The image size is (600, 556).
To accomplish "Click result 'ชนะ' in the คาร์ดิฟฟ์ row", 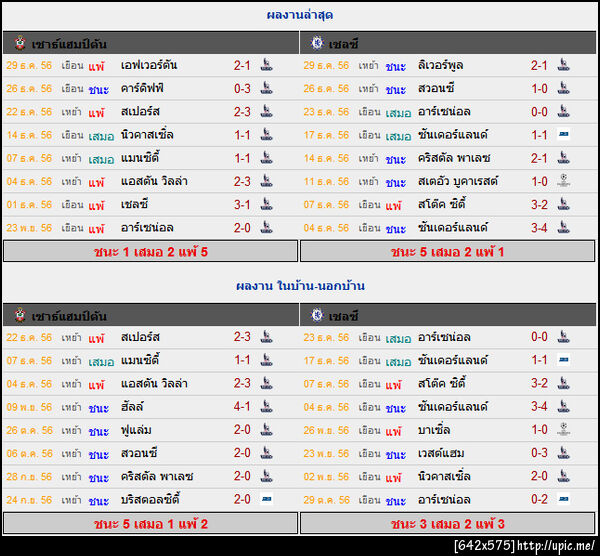I will (99, 90).
